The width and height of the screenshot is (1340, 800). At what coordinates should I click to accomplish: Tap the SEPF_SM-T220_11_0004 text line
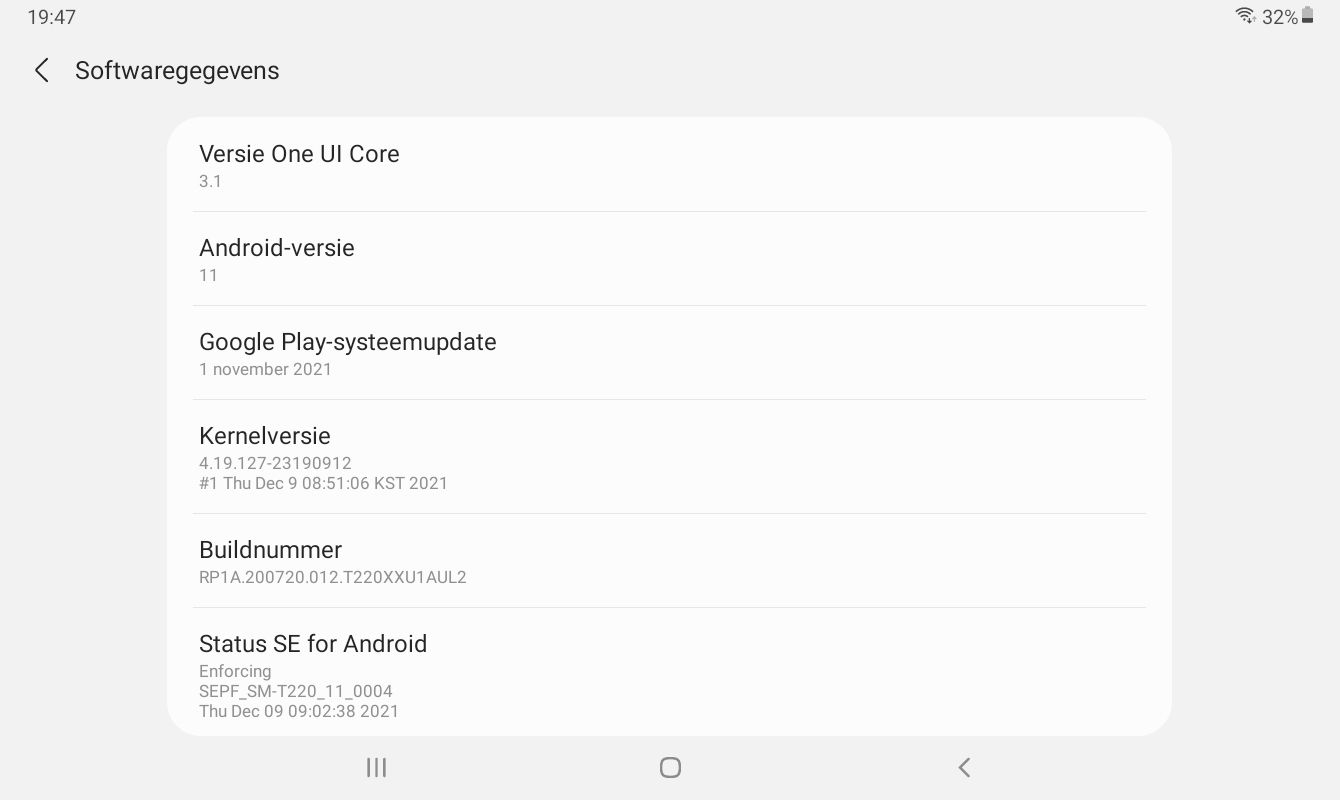[x=296, y=691]
